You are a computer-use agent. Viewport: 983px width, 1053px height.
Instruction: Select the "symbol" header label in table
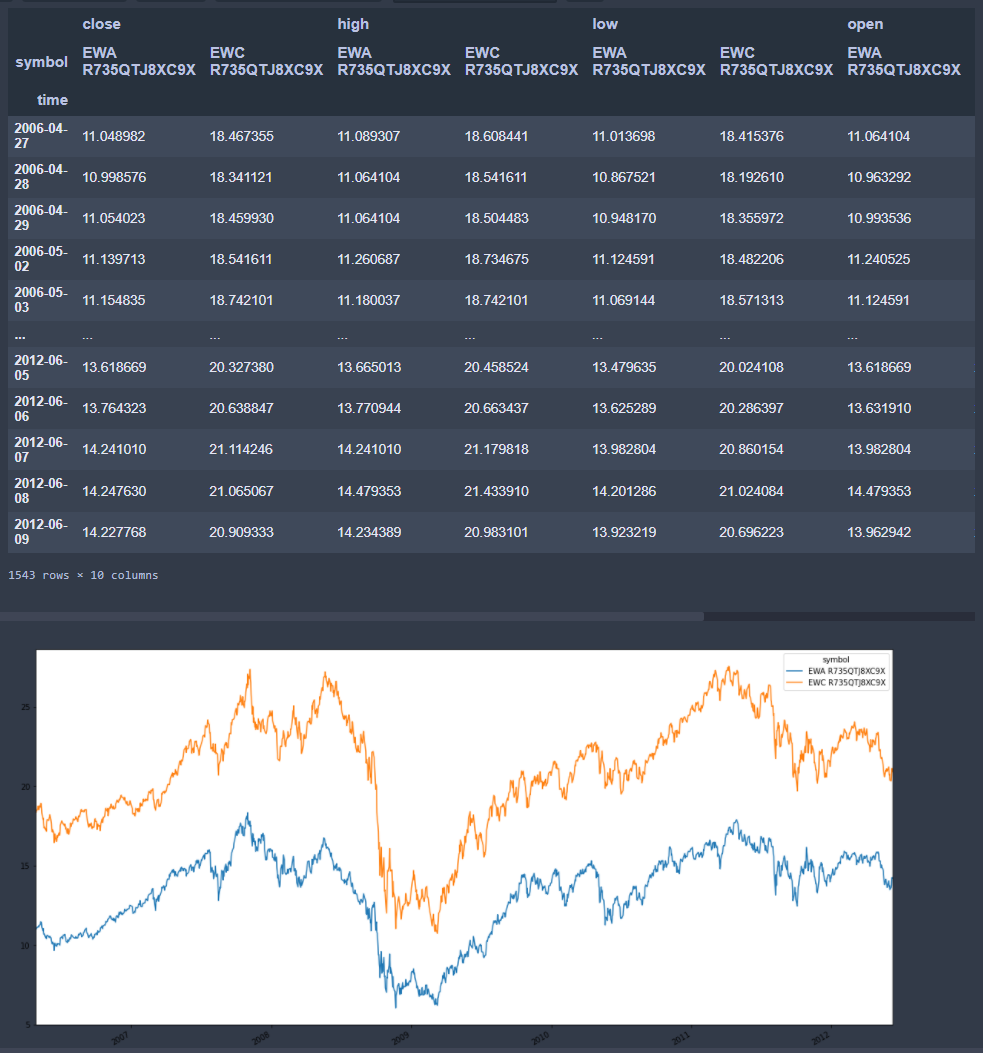click(x=40, y=61)
